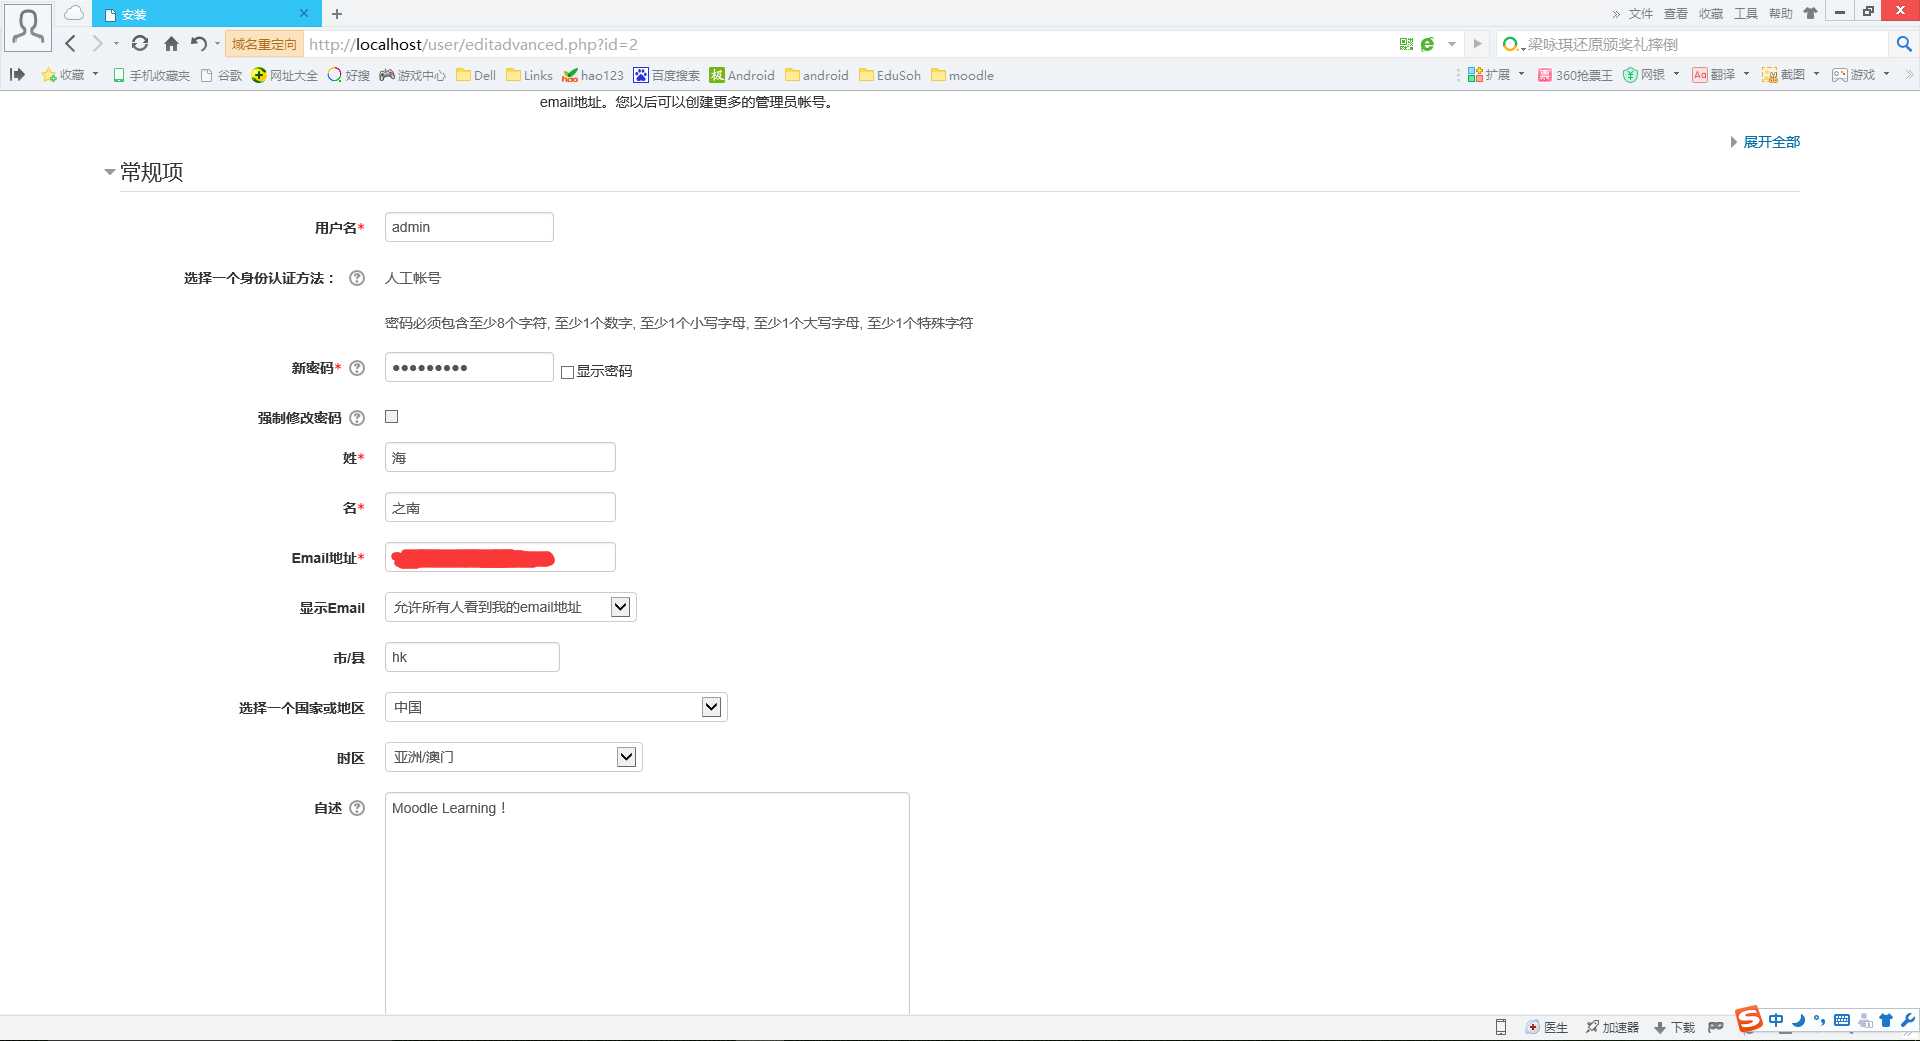This screenshot has width=1920, height=1041.
Task: Open the Links bookmark folder
Action: point(530,75)
